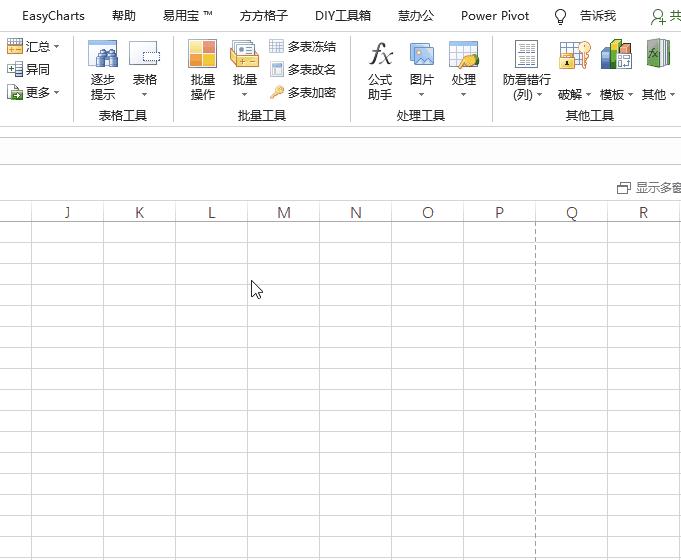Select column J header
The image size is (681, 560).
(x=67, y=212)
